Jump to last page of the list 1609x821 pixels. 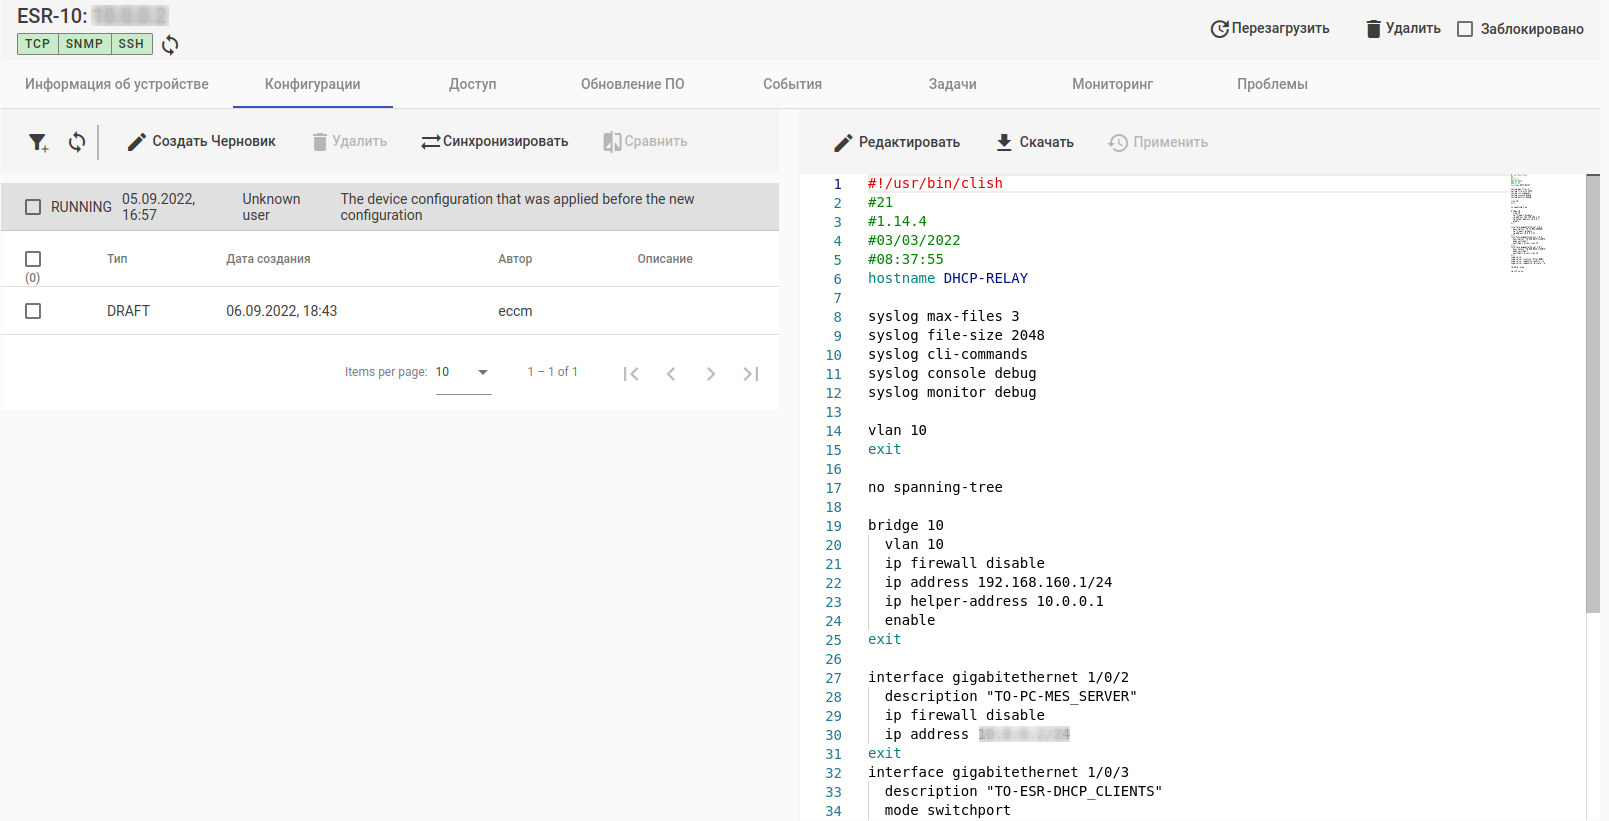751,374
